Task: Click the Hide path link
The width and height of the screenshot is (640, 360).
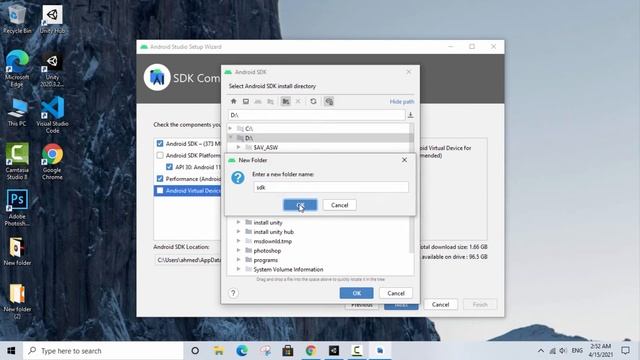Action: (x=402, y=102)
